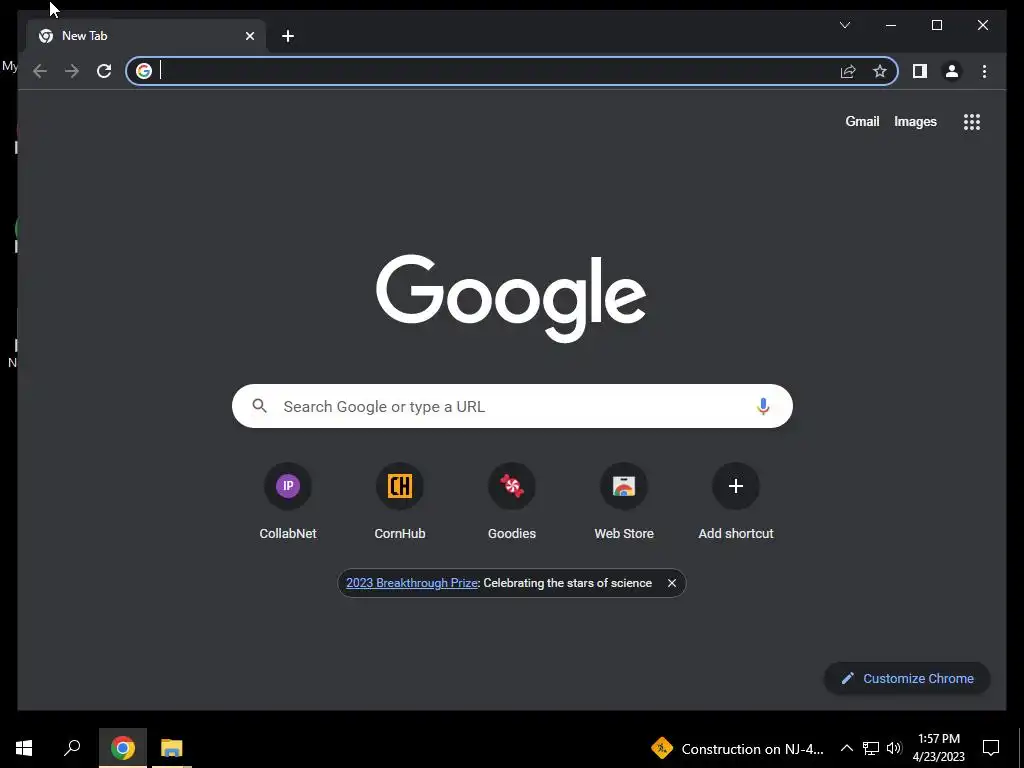Click Customize Chrome button

[907, 679]
